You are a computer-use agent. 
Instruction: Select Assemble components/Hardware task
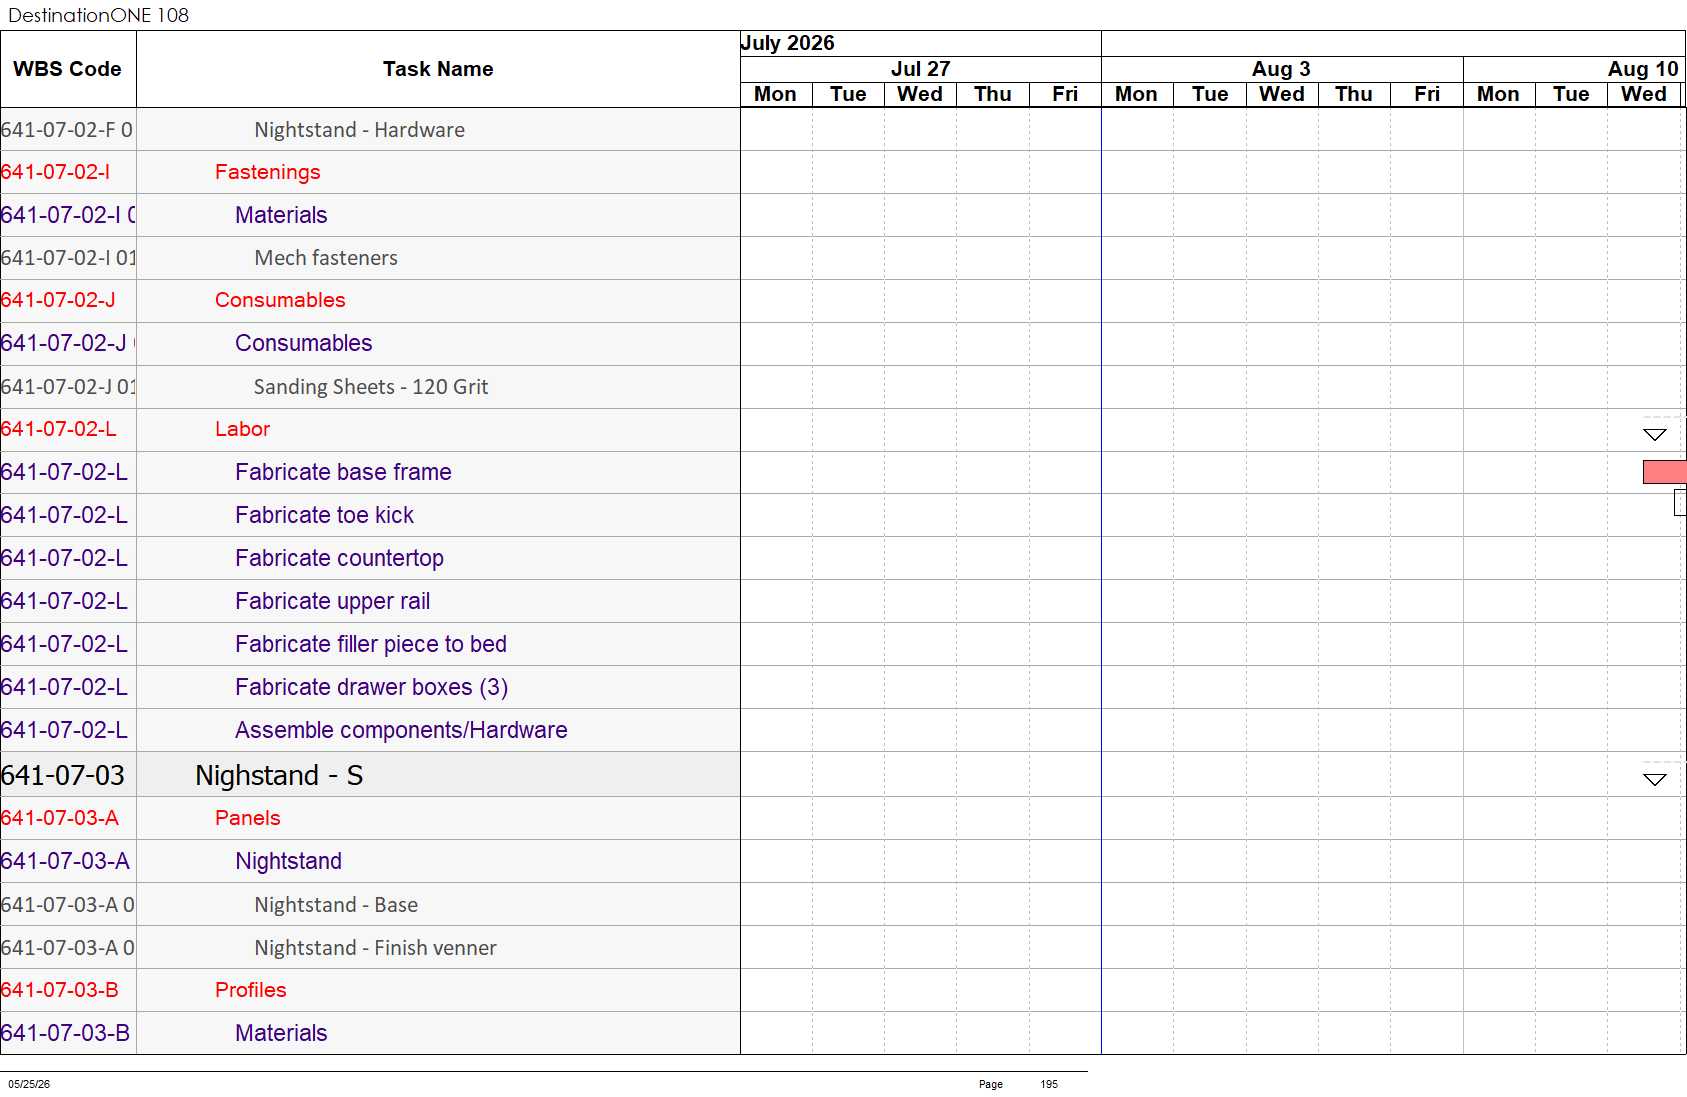(x=370, y=730)
